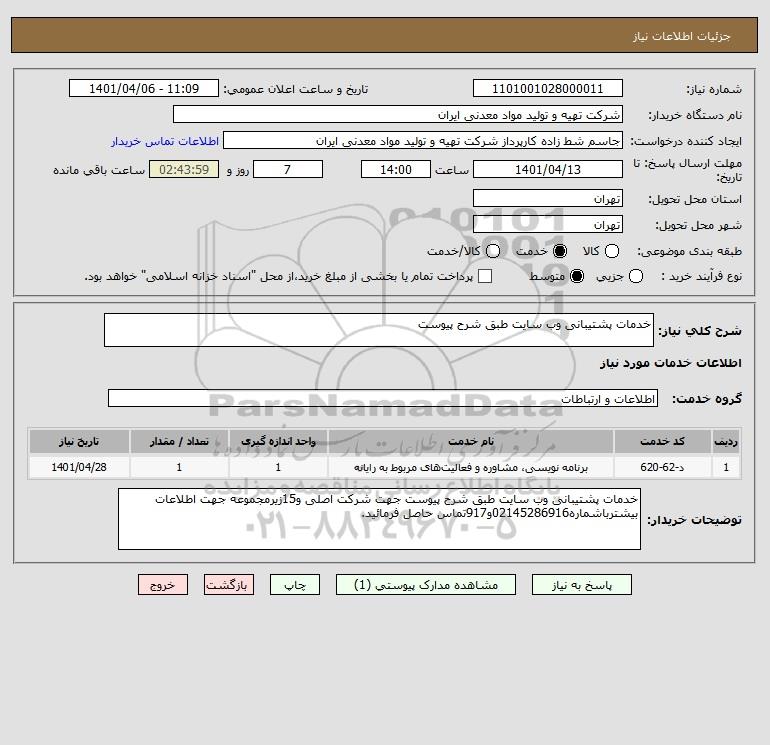
Task: Click the استان محل تحویل field تهران
Action: click(x=548, y=199)
